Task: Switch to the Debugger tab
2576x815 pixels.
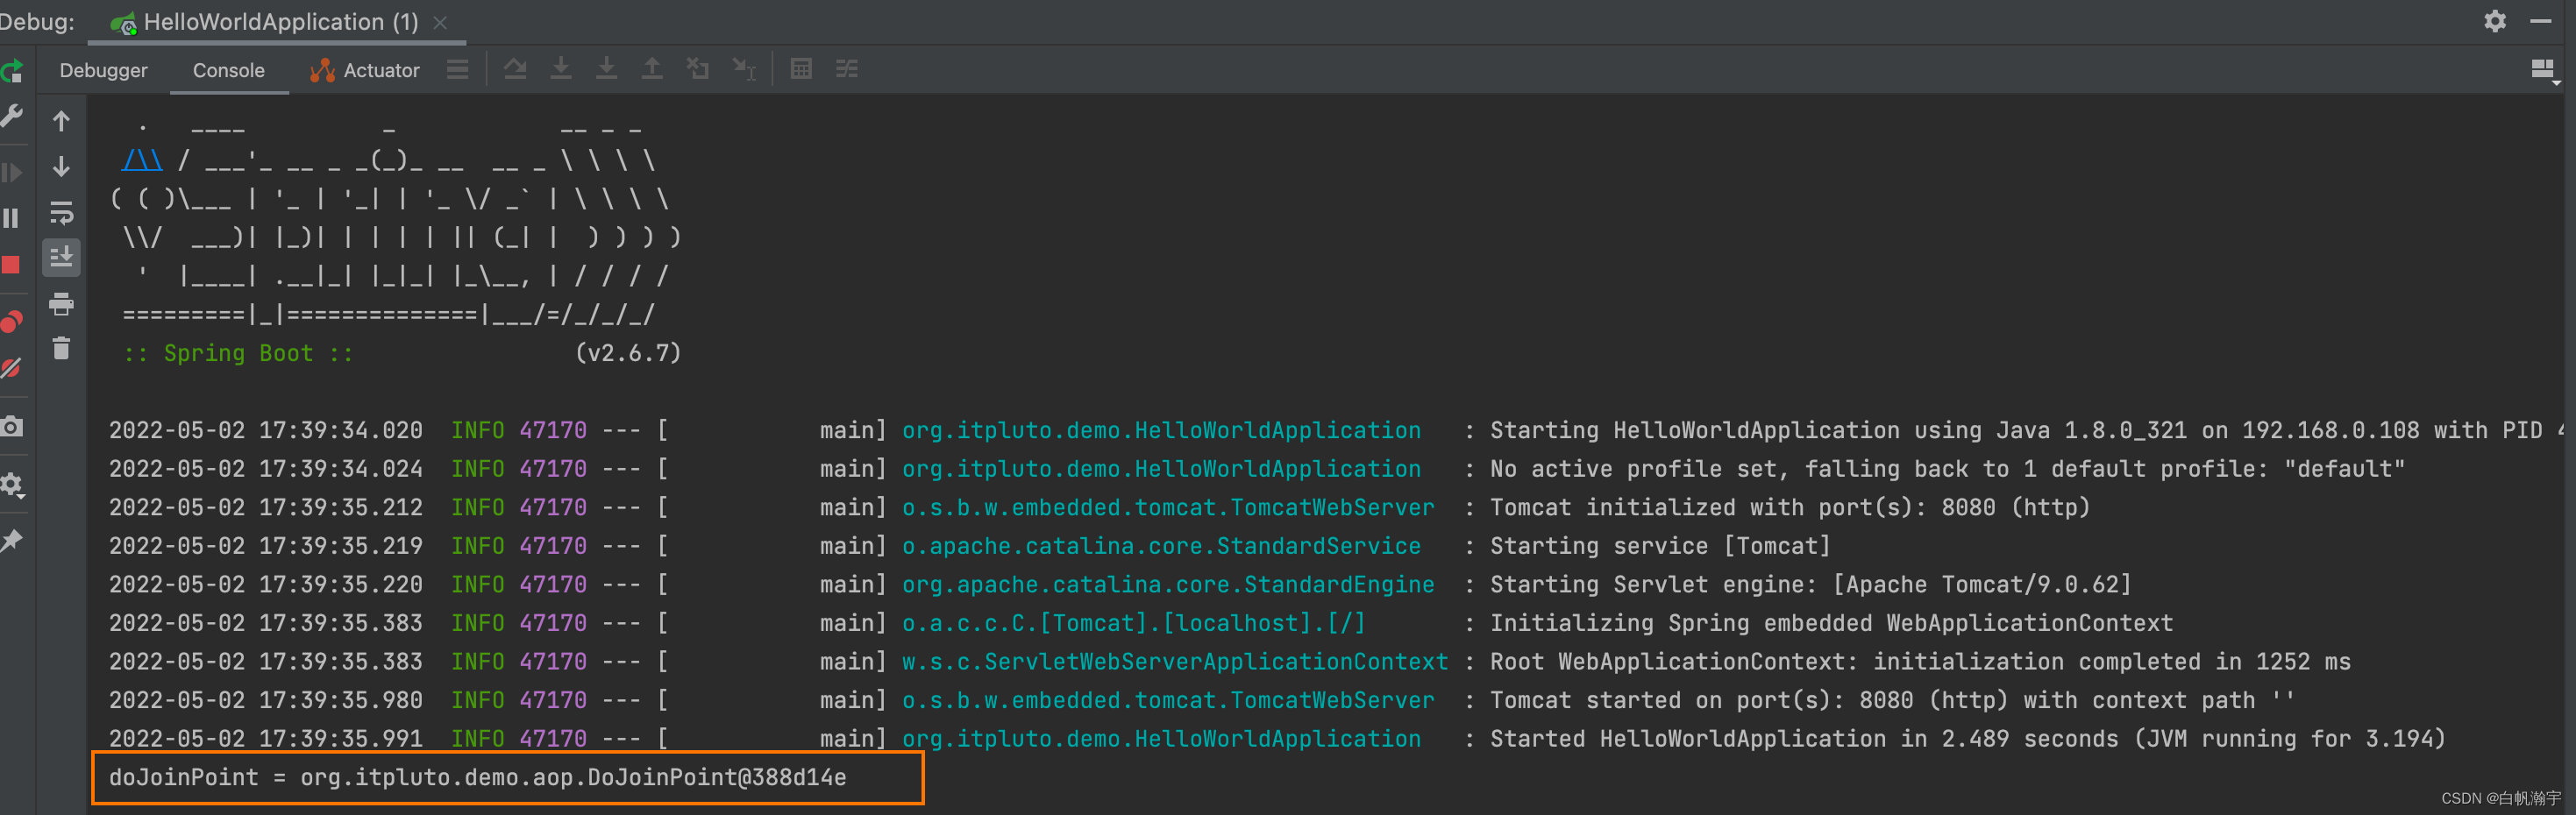Action: 103,70
